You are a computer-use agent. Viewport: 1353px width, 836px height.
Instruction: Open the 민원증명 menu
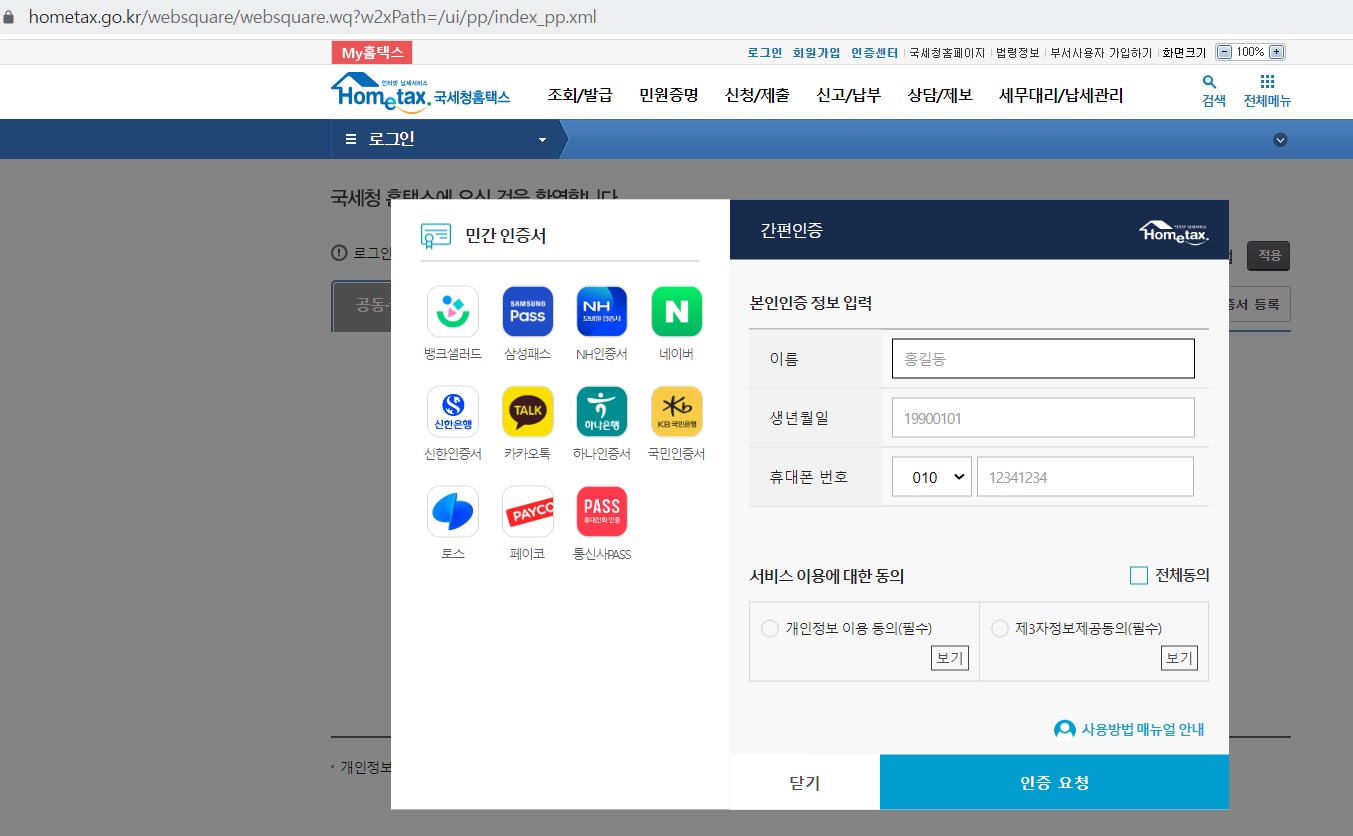pyautogui.click(x=669, y=95)
